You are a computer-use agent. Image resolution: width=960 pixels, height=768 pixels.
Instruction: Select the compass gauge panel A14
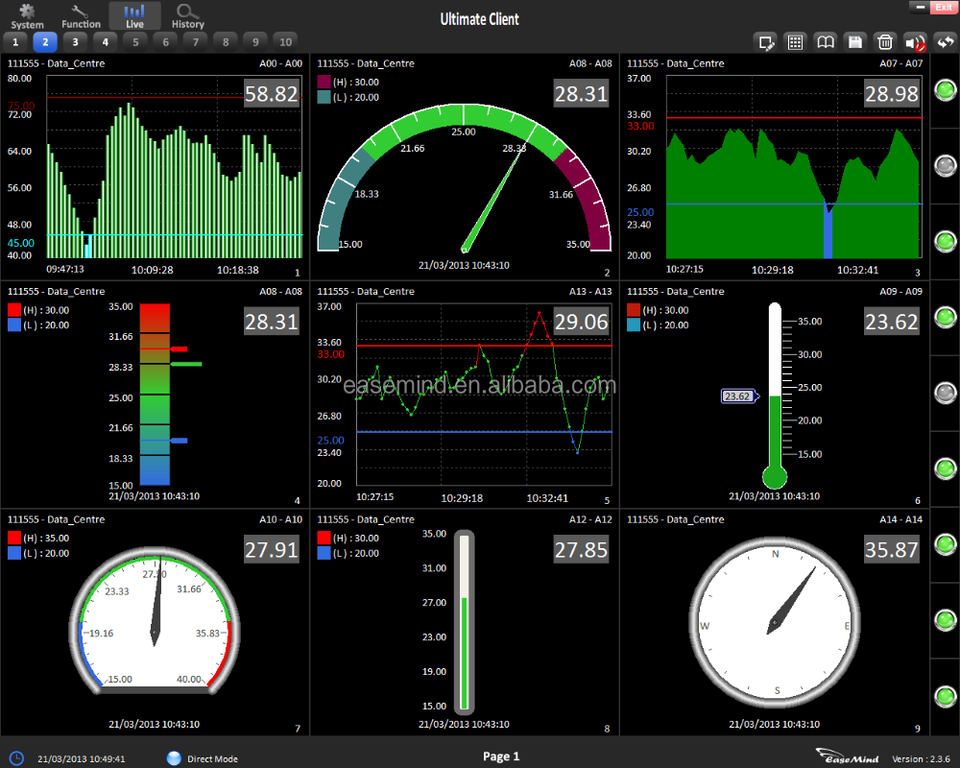pyautogui.click(x=774, y=622)
